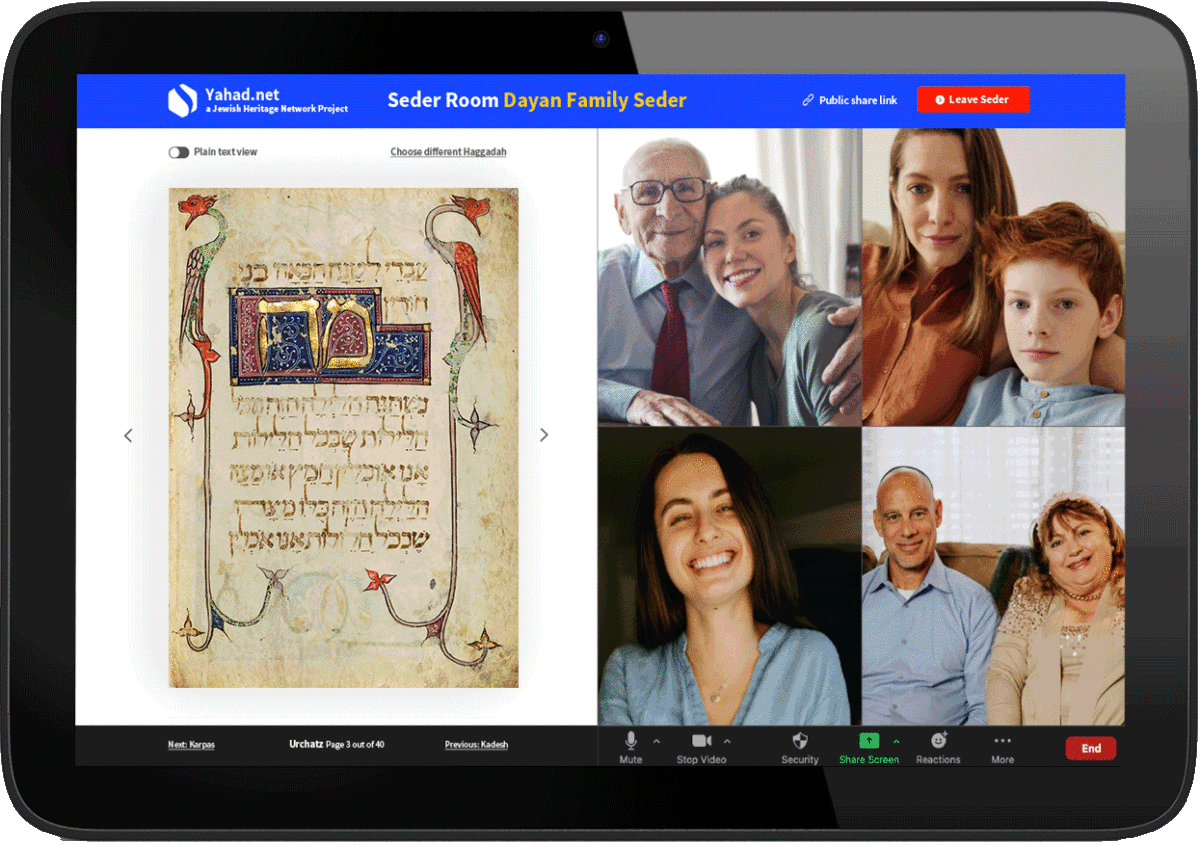Viewport: 1200px width, 845px height.
Task: Mute the microphone
Action: 631,746
